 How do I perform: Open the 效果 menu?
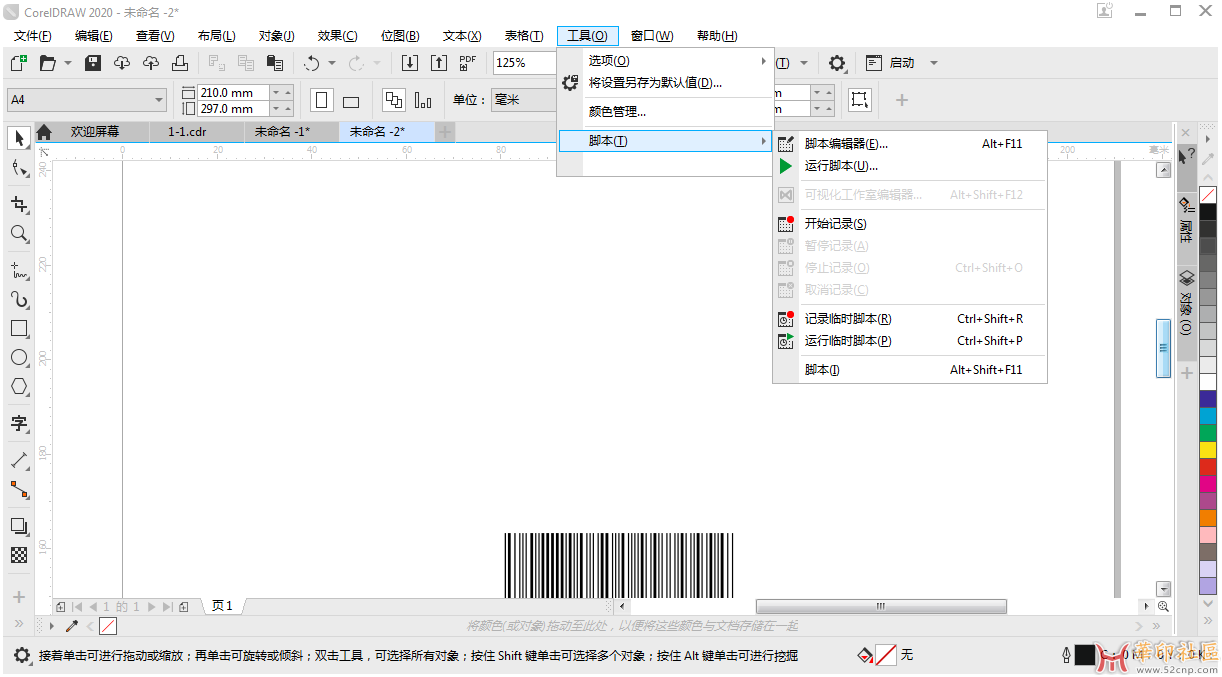[x=337, y=36]
